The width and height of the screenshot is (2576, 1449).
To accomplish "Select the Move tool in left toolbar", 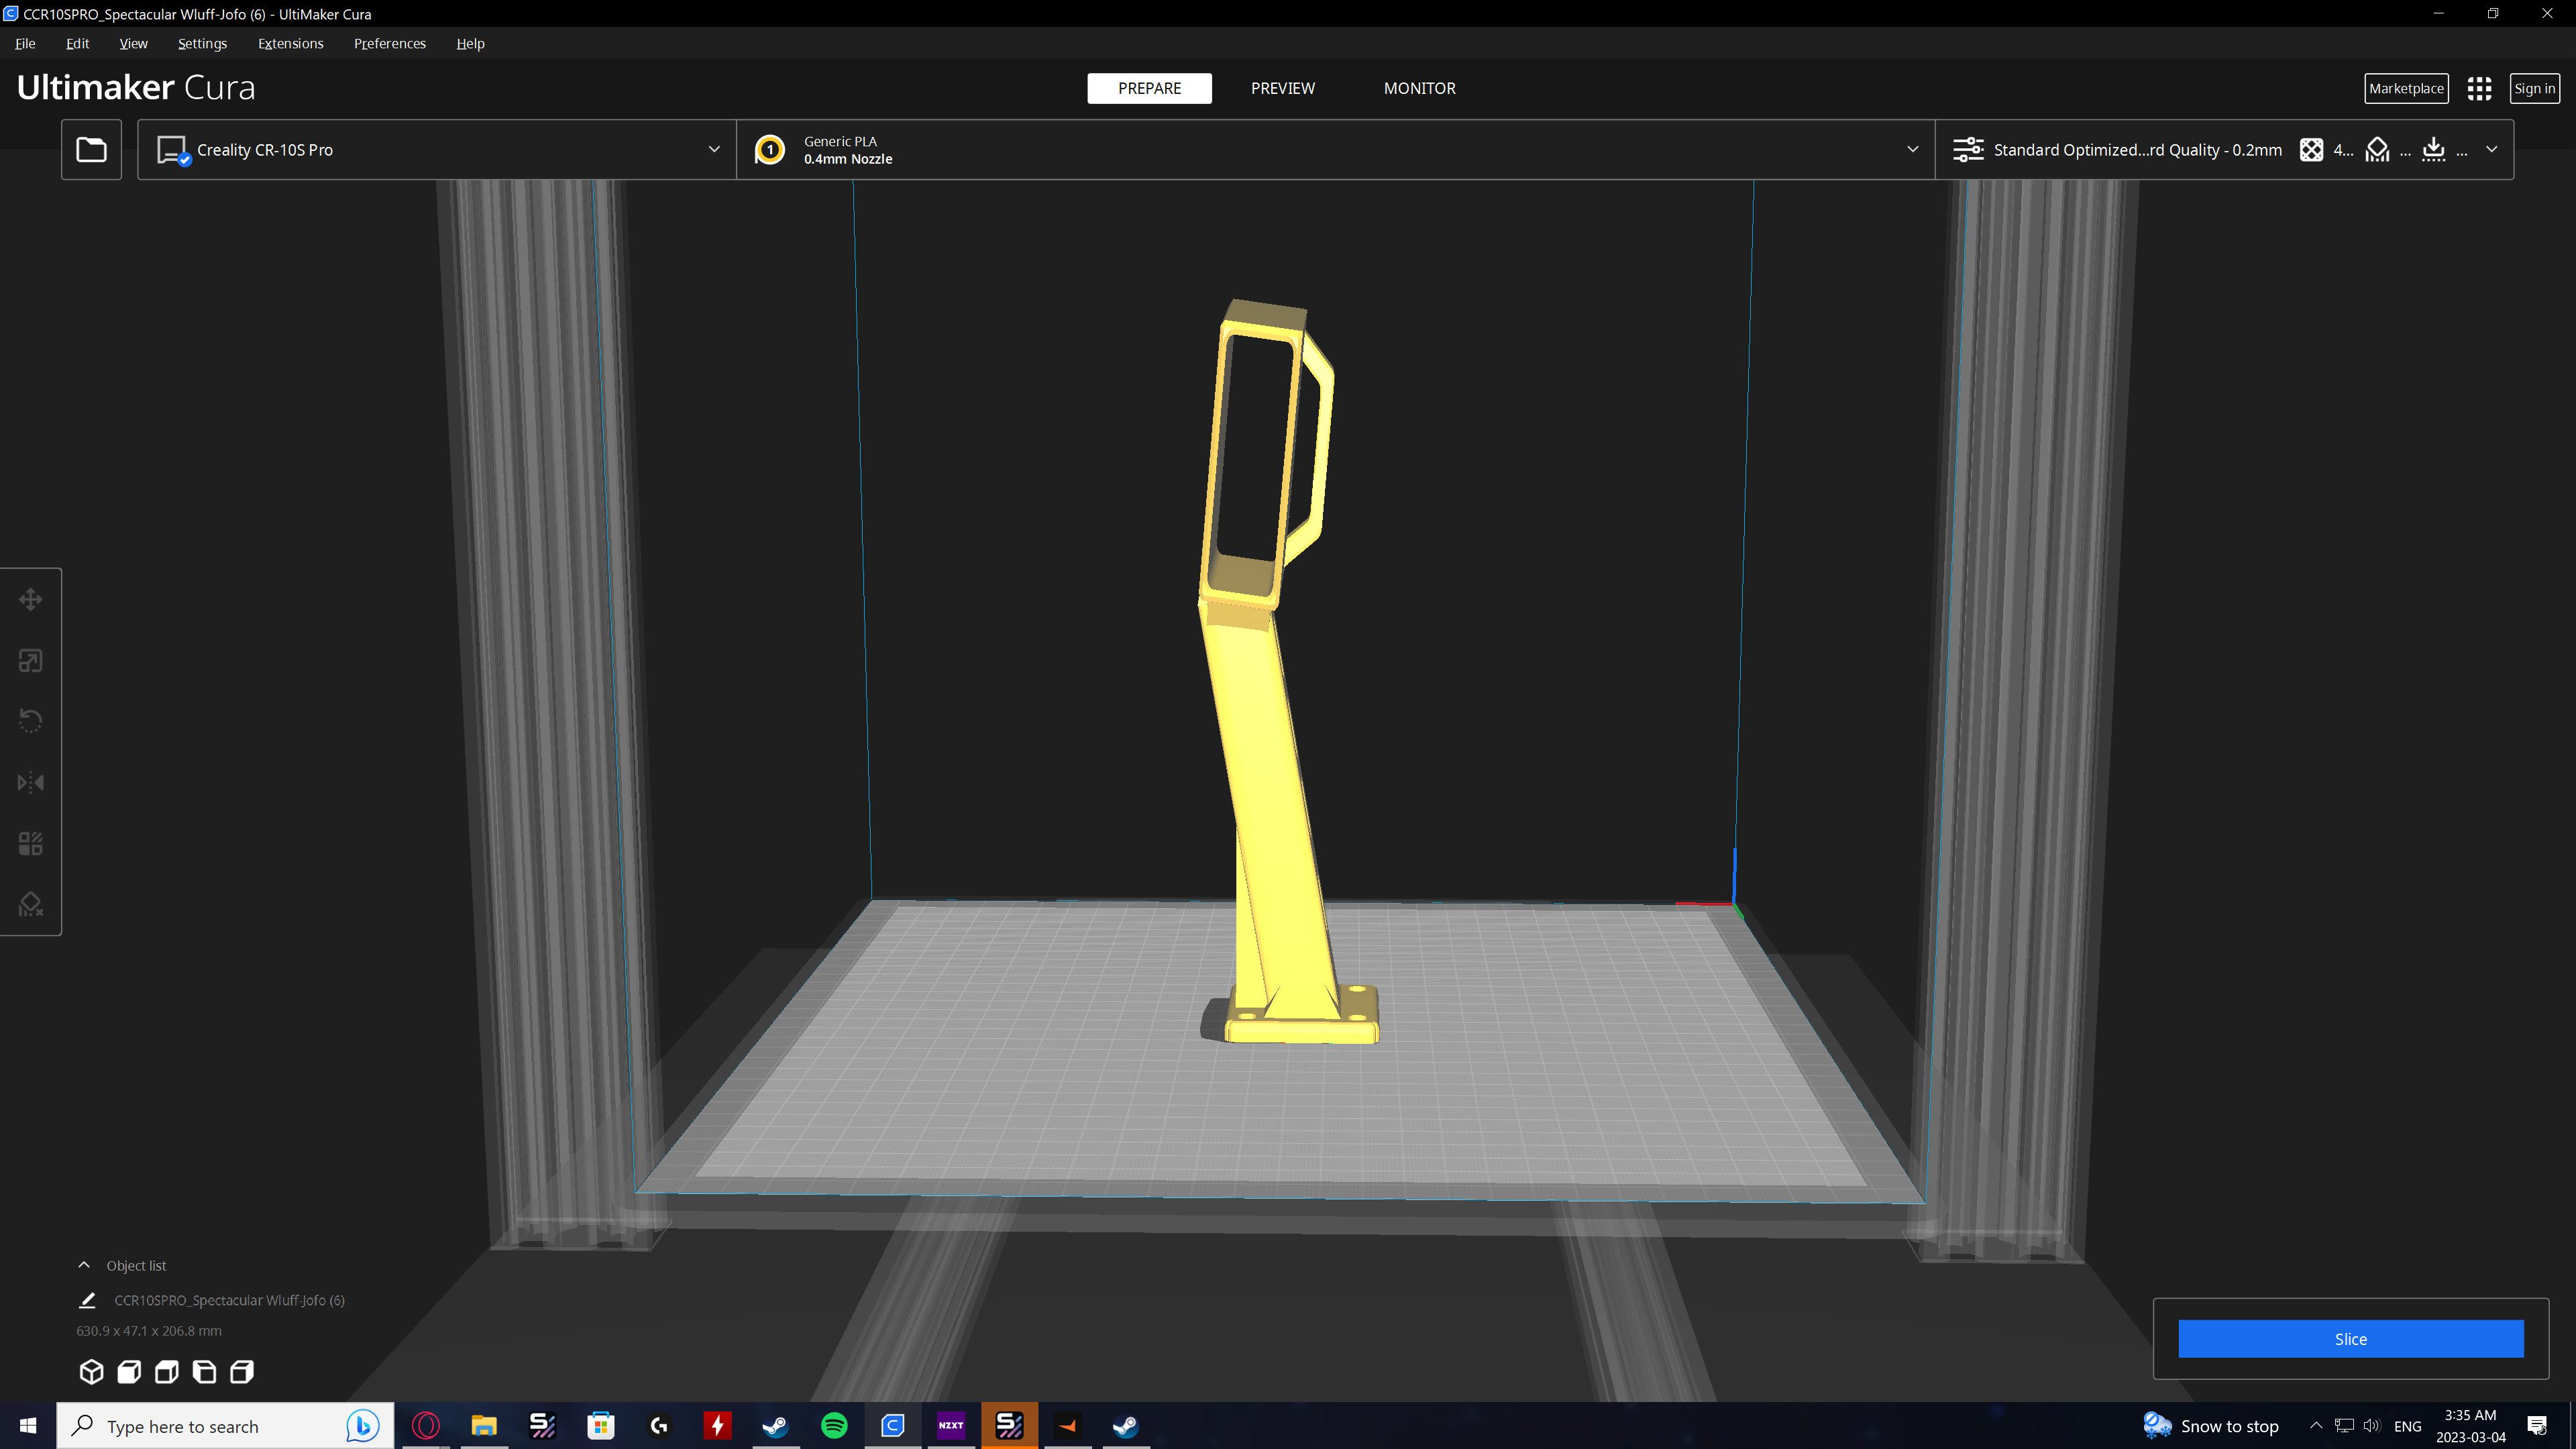I will click(x=31, y=600).
